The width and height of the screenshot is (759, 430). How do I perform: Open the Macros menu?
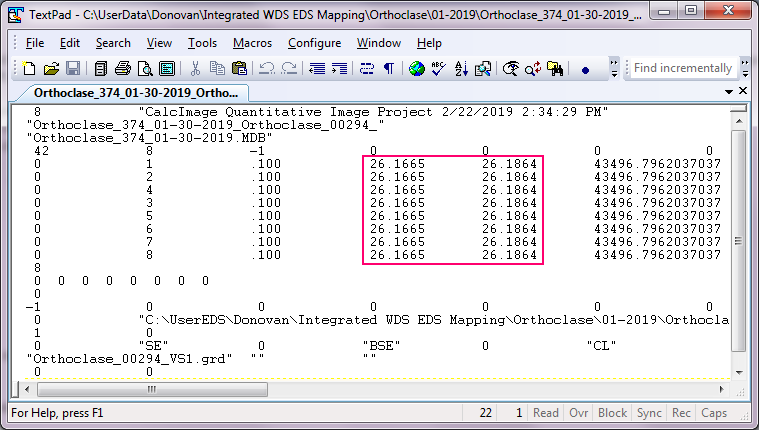pyautogui.click(x=252, y=43)
